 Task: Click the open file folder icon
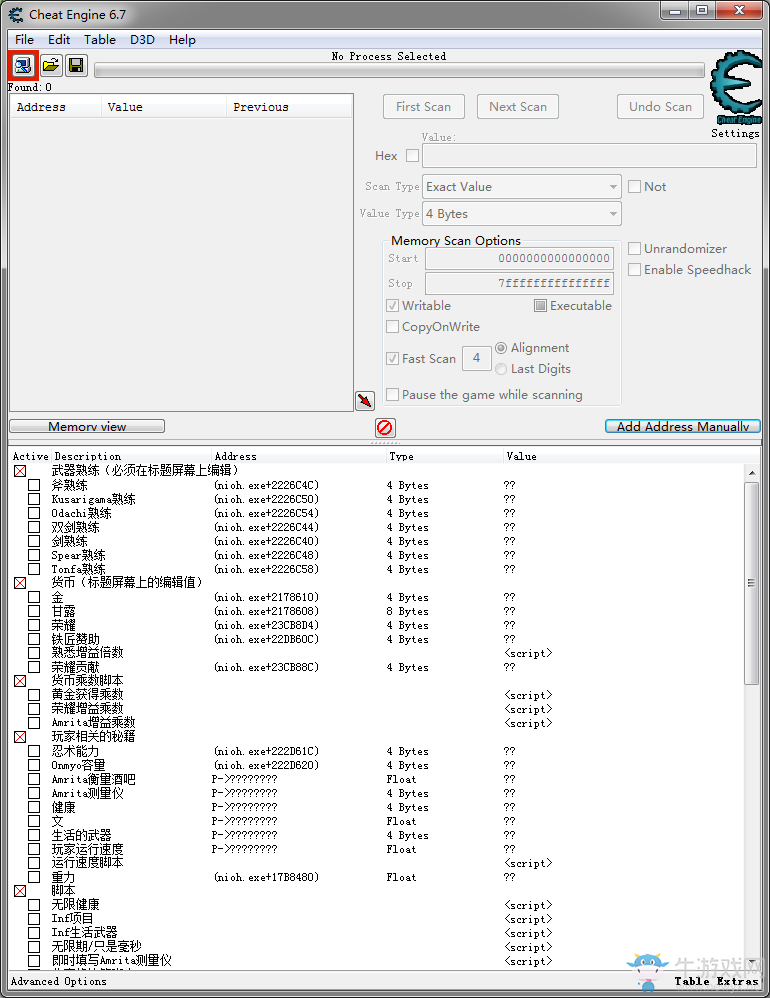[x=50, y=66]
